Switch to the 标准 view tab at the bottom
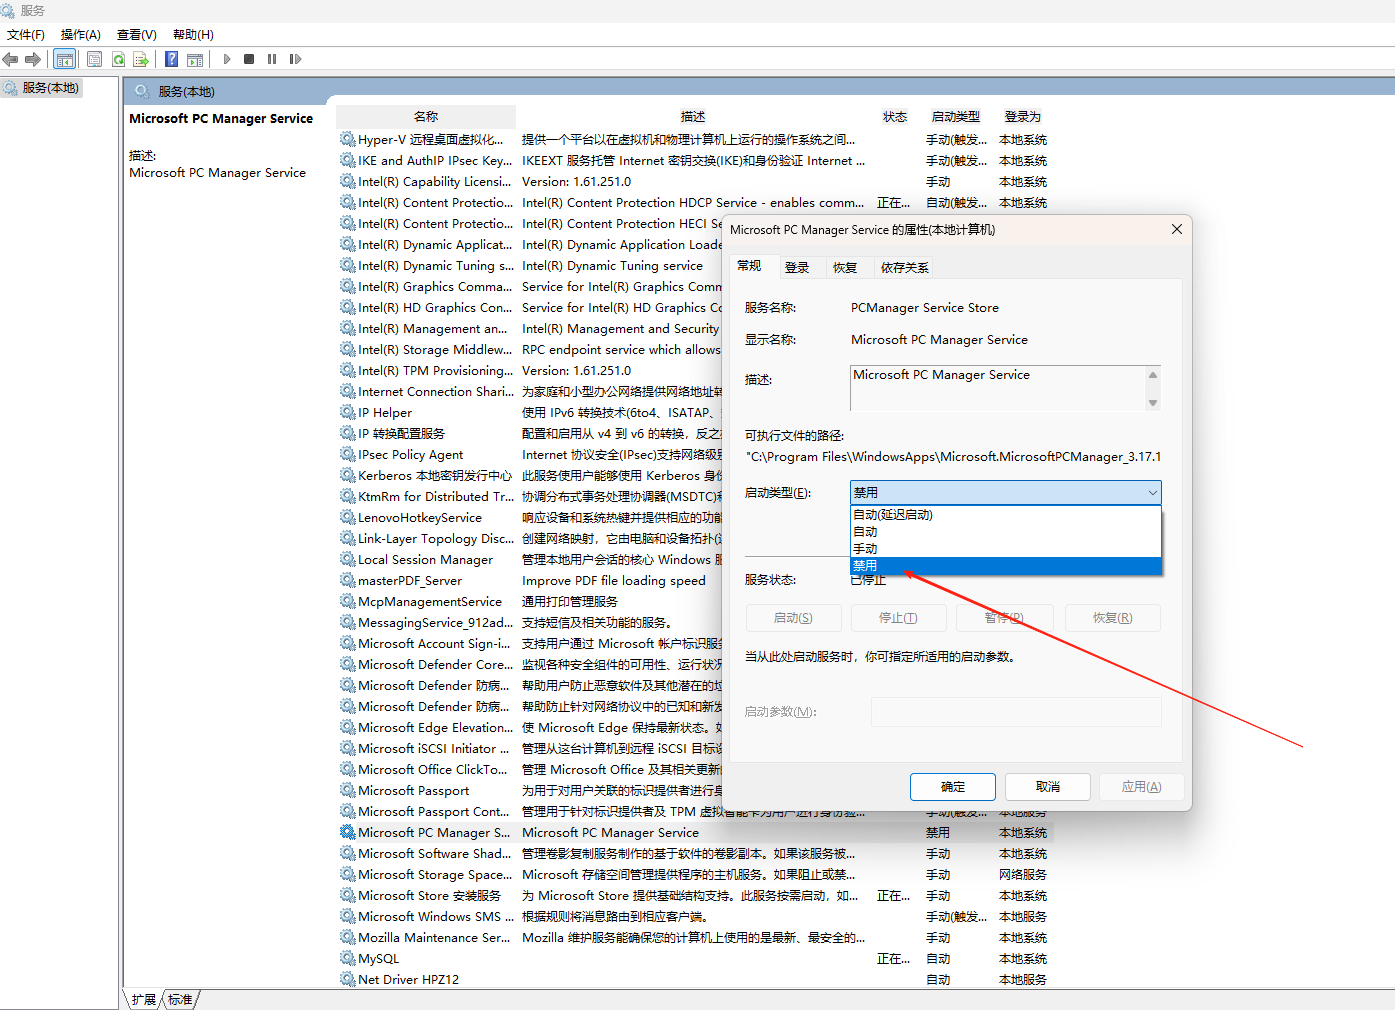The height and width of the screenshot is (1010, 1395). coord(180,999)
